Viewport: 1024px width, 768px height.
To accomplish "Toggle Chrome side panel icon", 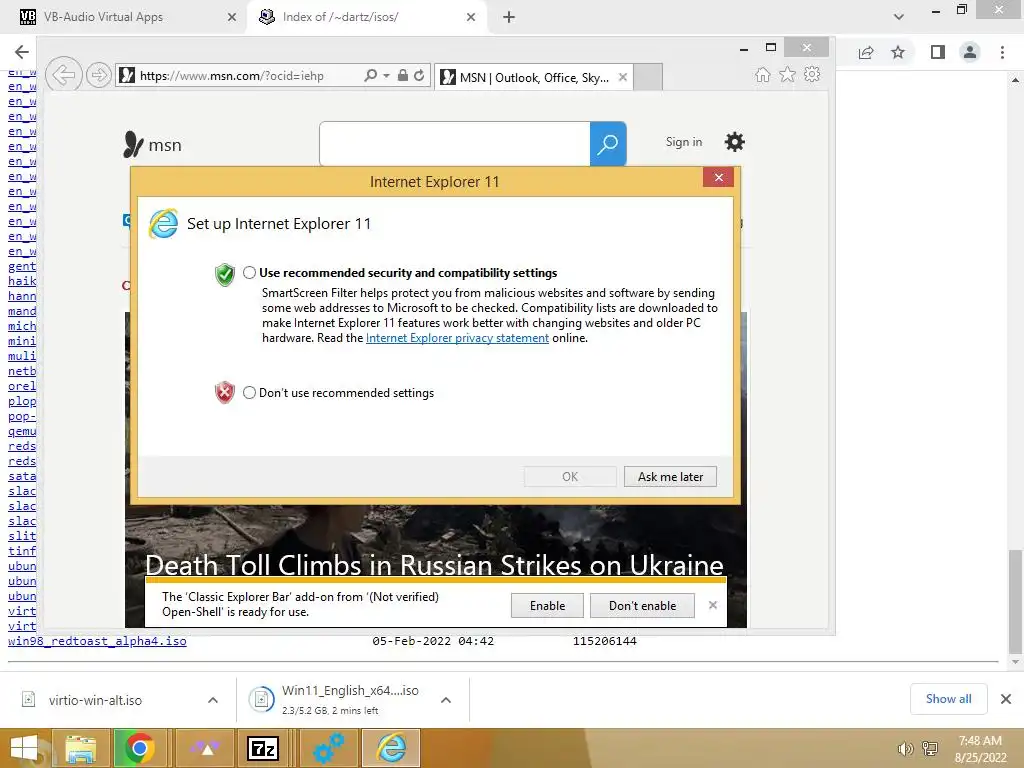I will [x=938, y=52].
